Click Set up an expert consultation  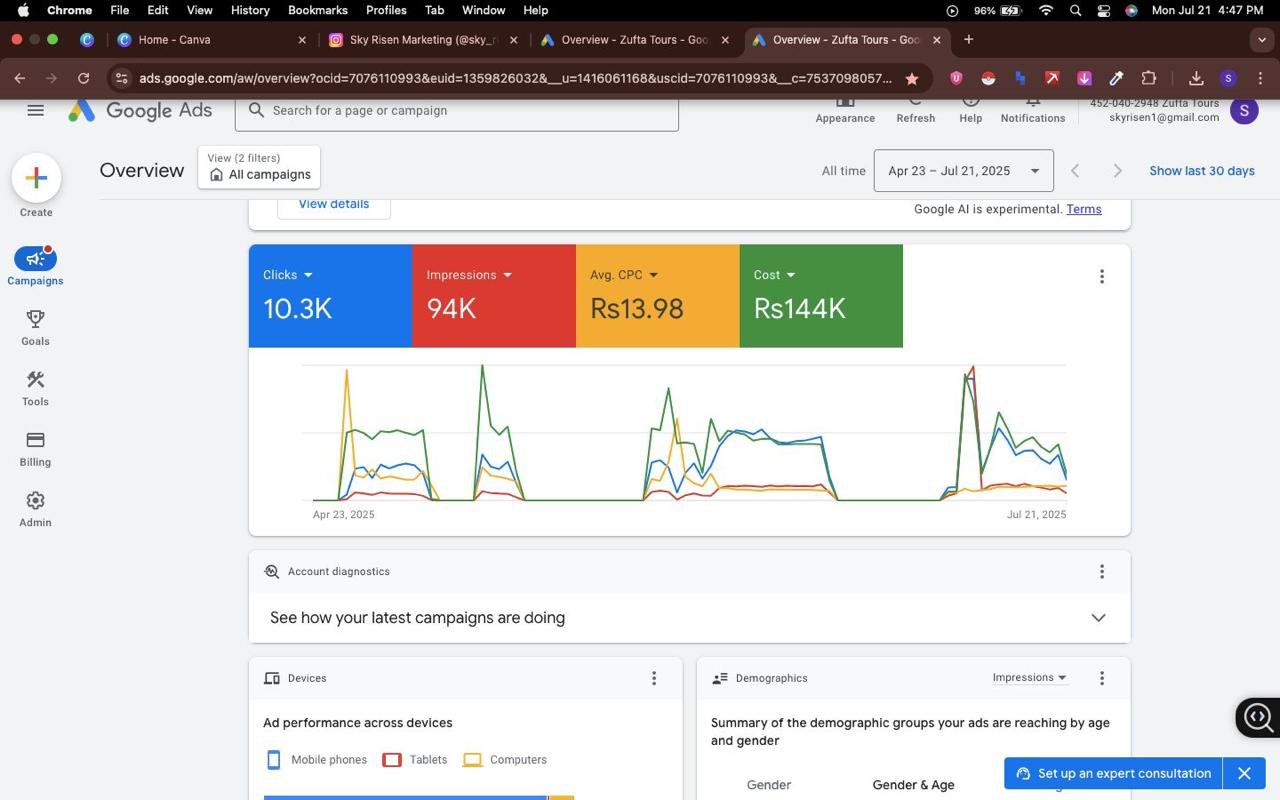coord(1113,773)
